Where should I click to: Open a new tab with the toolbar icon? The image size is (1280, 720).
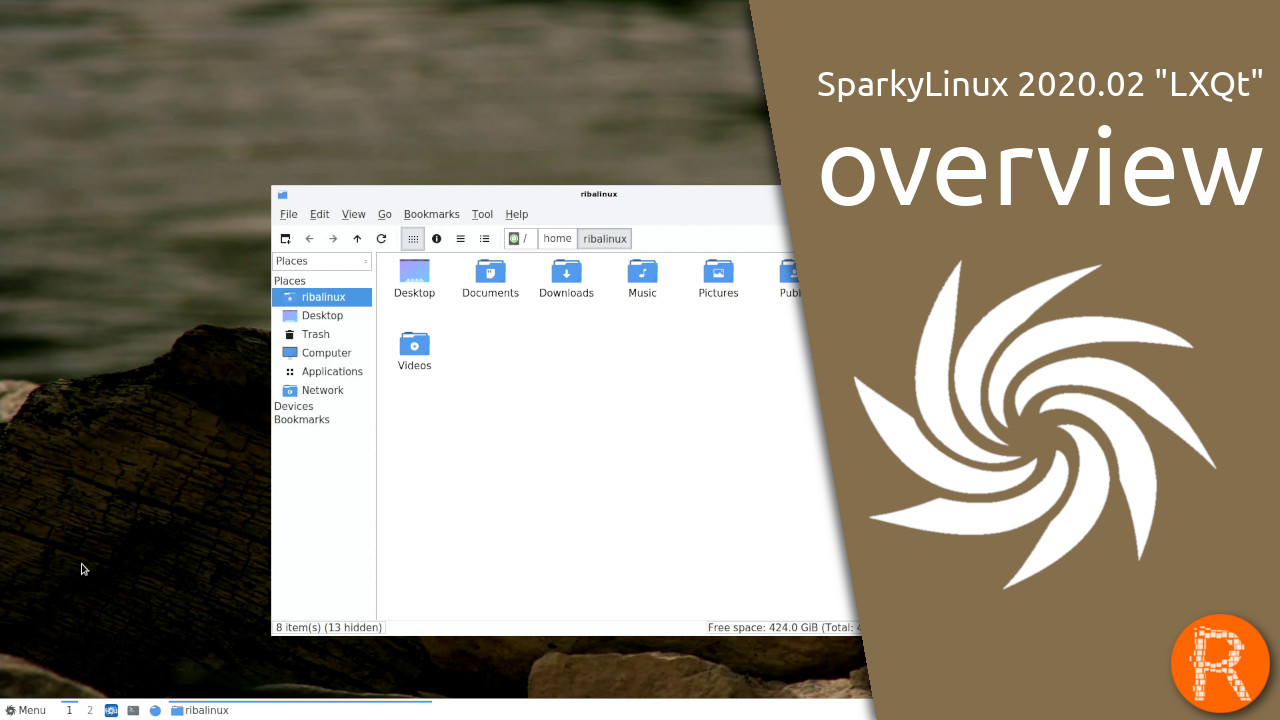pyautogui.click(x=285, y=239)
